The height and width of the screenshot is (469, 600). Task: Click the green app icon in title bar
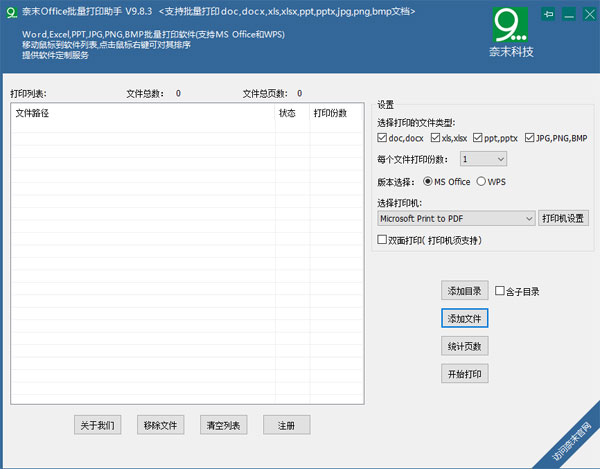coord(12,12)
